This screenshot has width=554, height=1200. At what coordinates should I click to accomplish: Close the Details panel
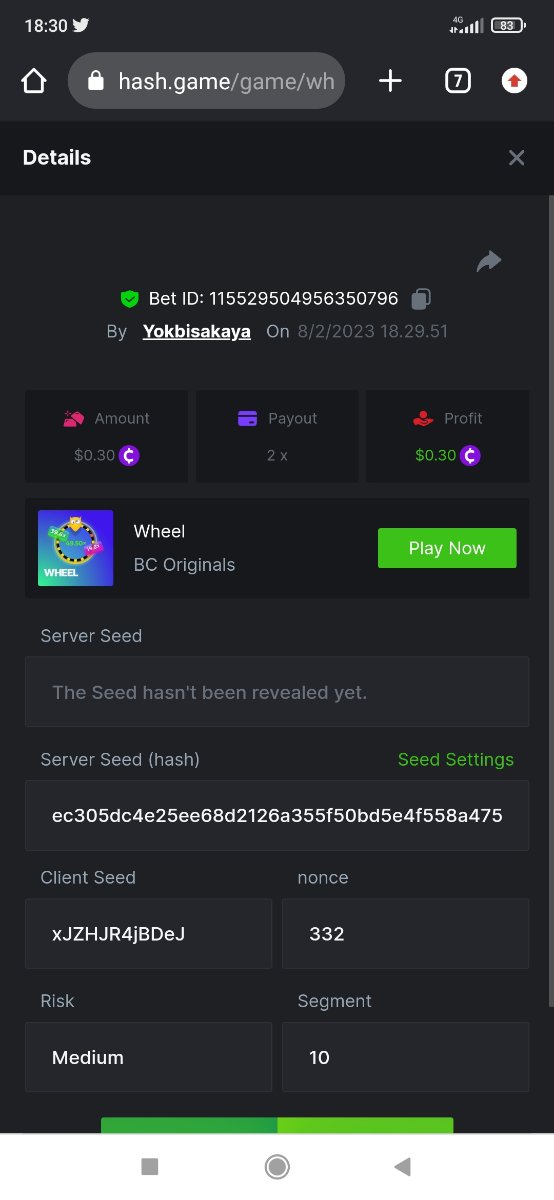516,158
